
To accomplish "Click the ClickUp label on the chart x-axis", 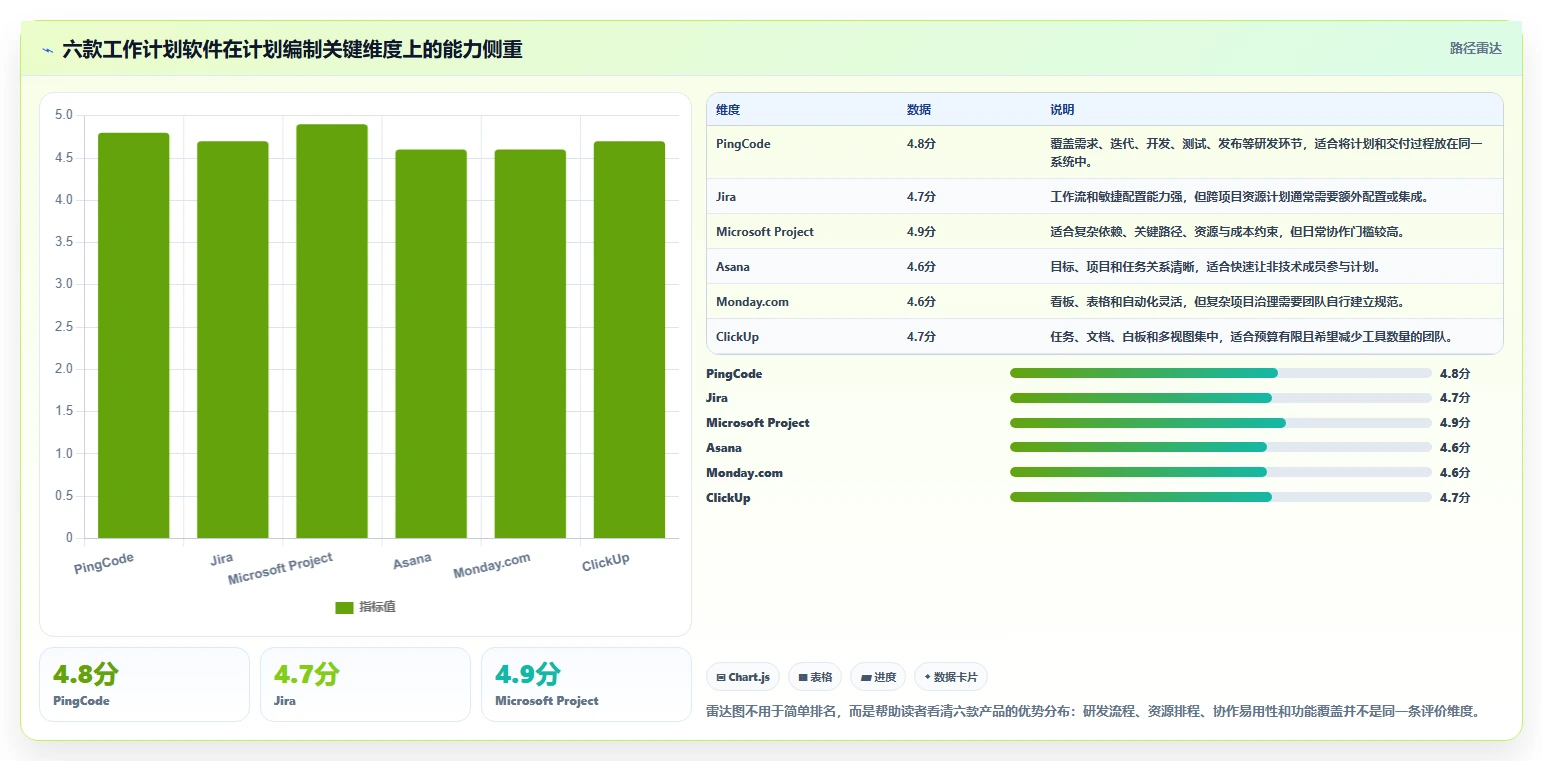I will coord(606,562).
